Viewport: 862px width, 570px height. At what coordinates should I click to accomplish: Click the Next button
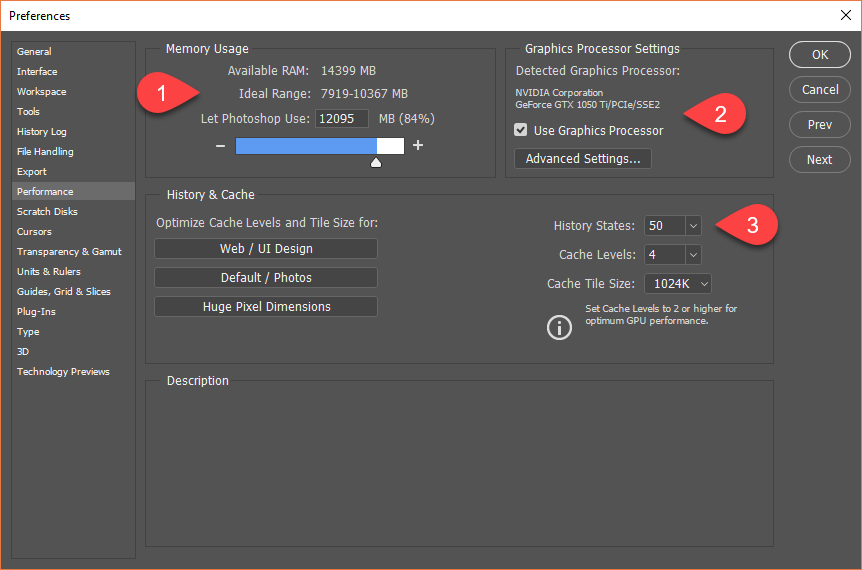pos(820,160)
